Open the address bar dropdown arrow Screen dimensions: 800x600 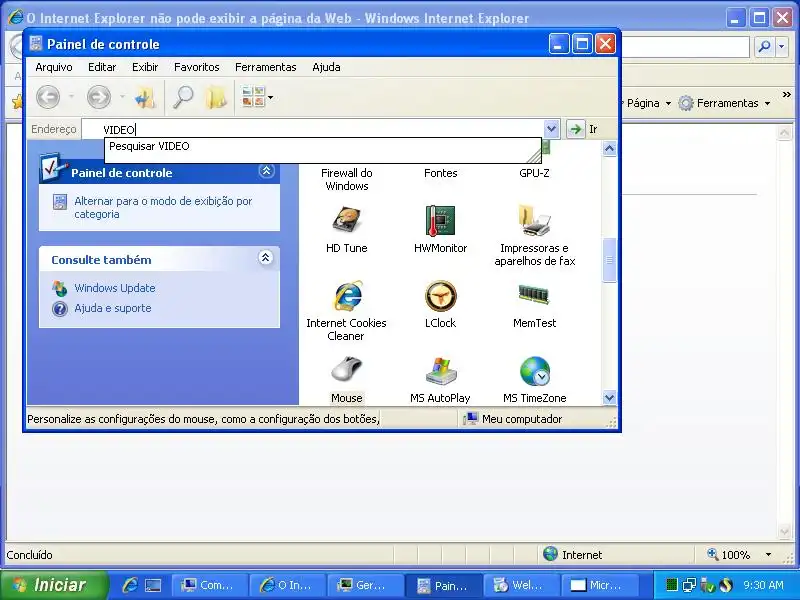point(551,129)
